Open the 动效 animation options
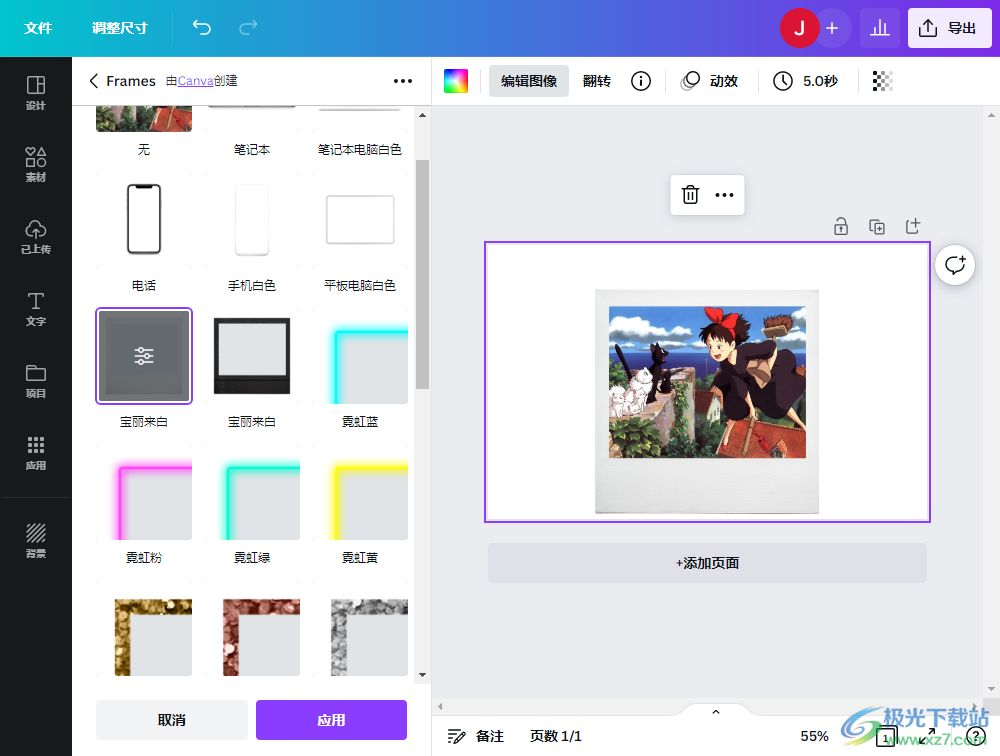 (709, 81)
